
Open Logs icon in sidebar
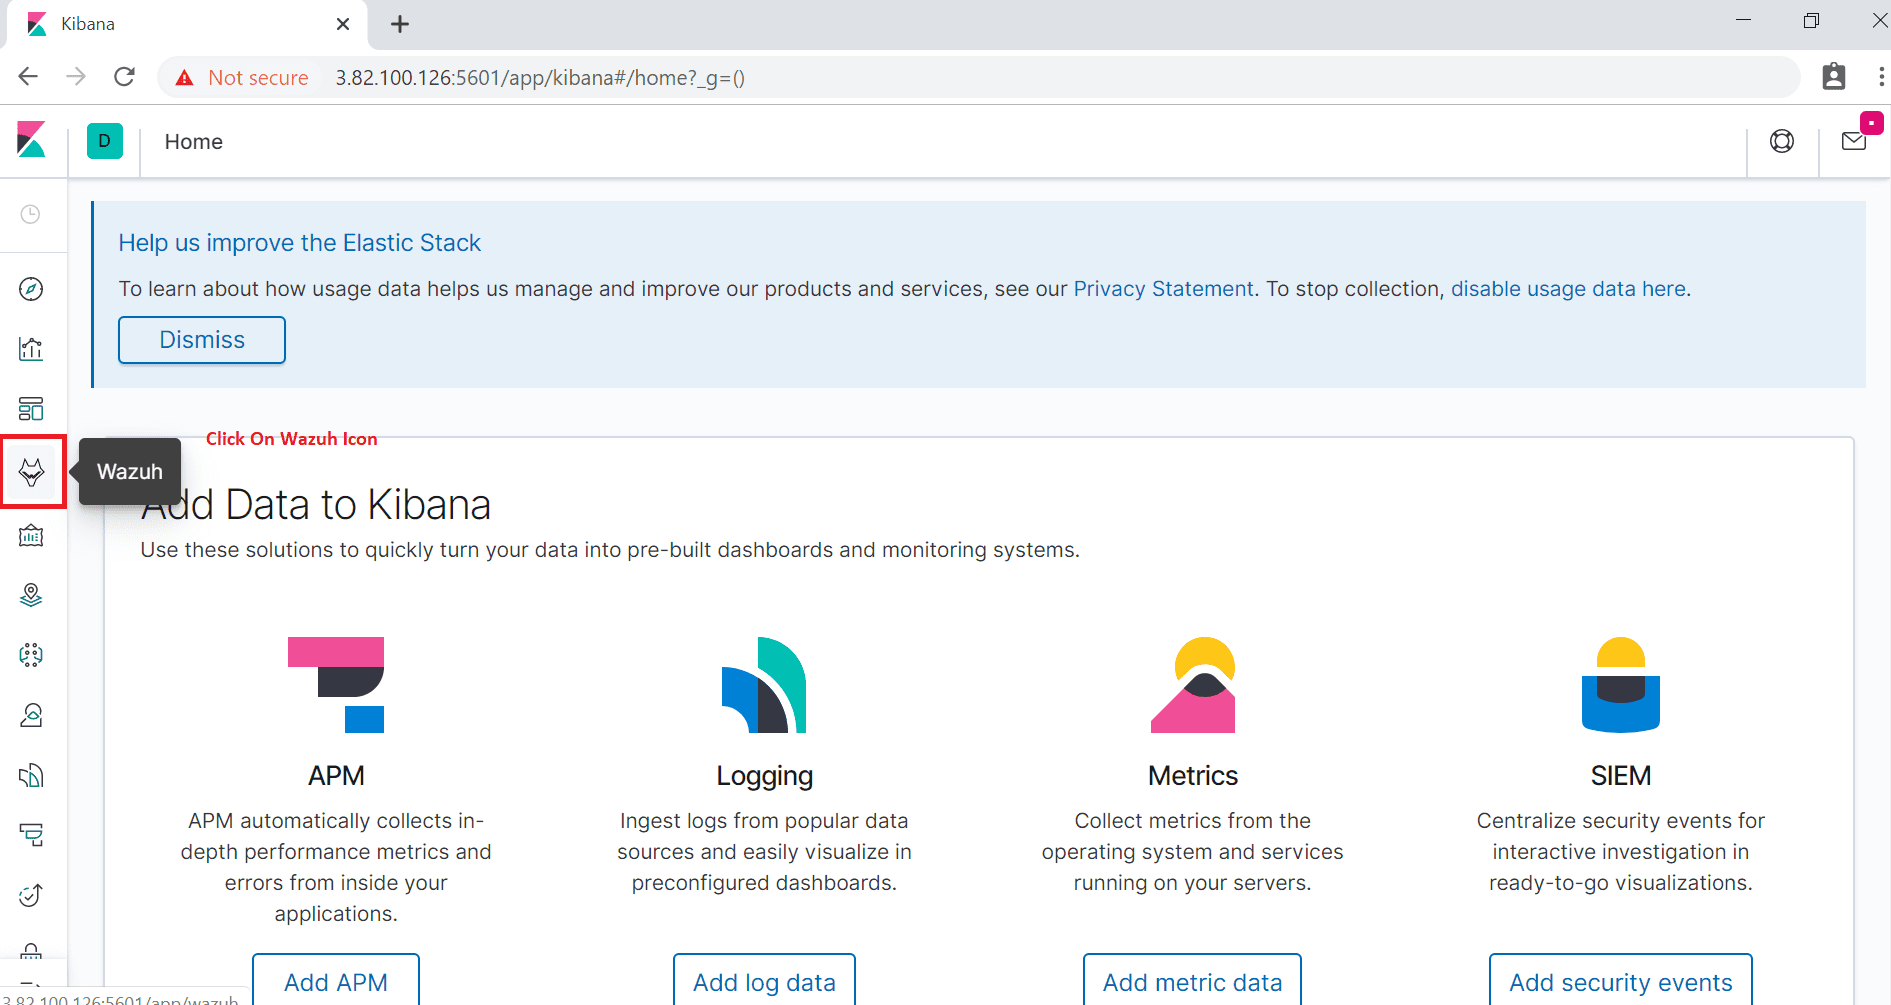31,775
